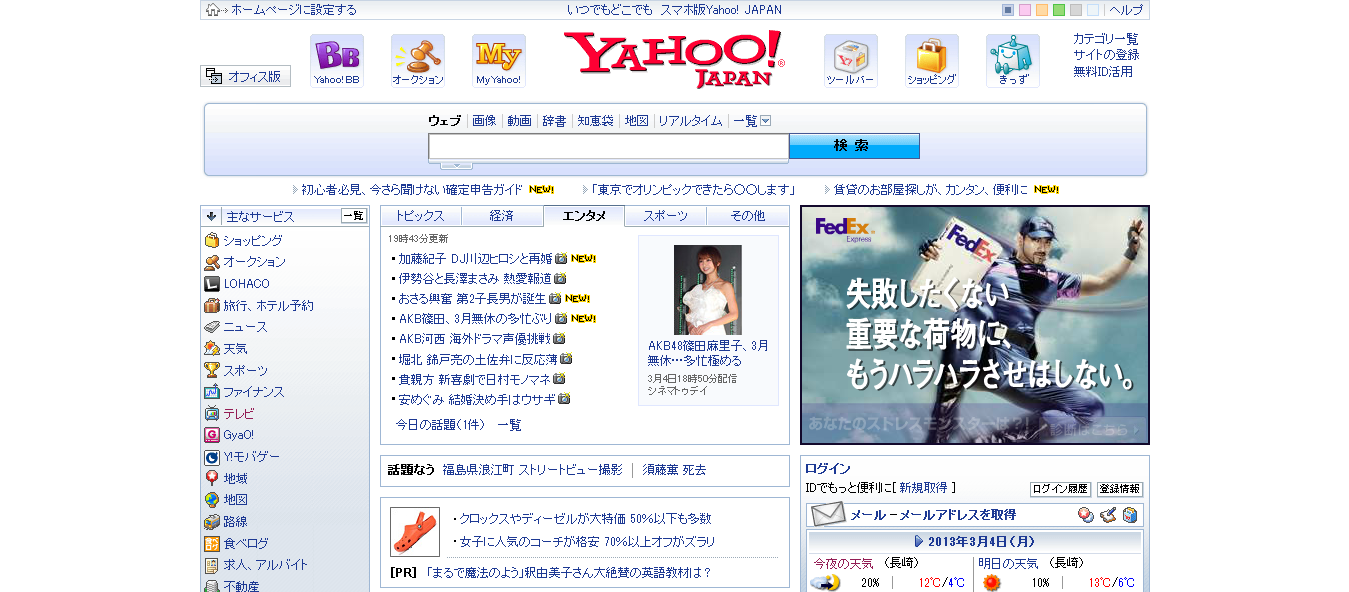Select the エンタメ tab
Viewport: 1349px width, 592px height.
(584, 216)
